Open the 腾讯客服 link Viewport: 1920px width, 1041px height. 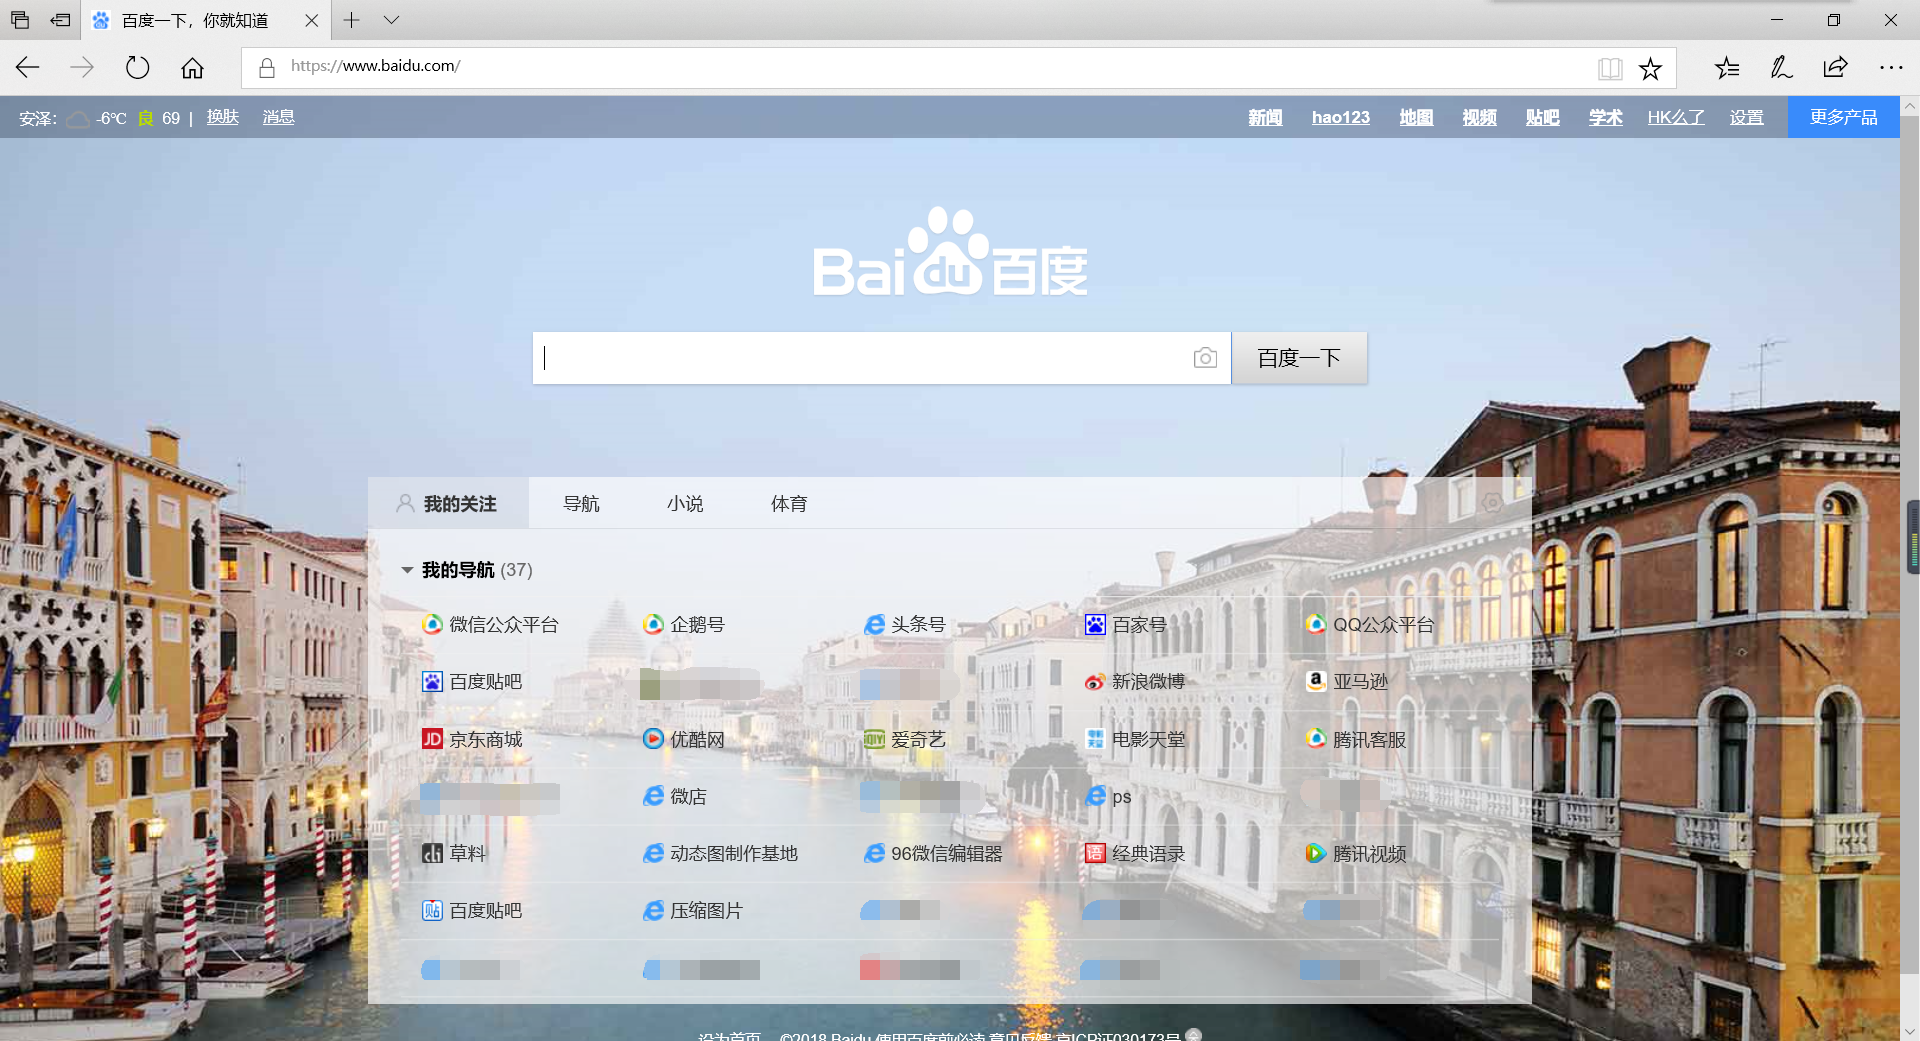coord(1369,739)
